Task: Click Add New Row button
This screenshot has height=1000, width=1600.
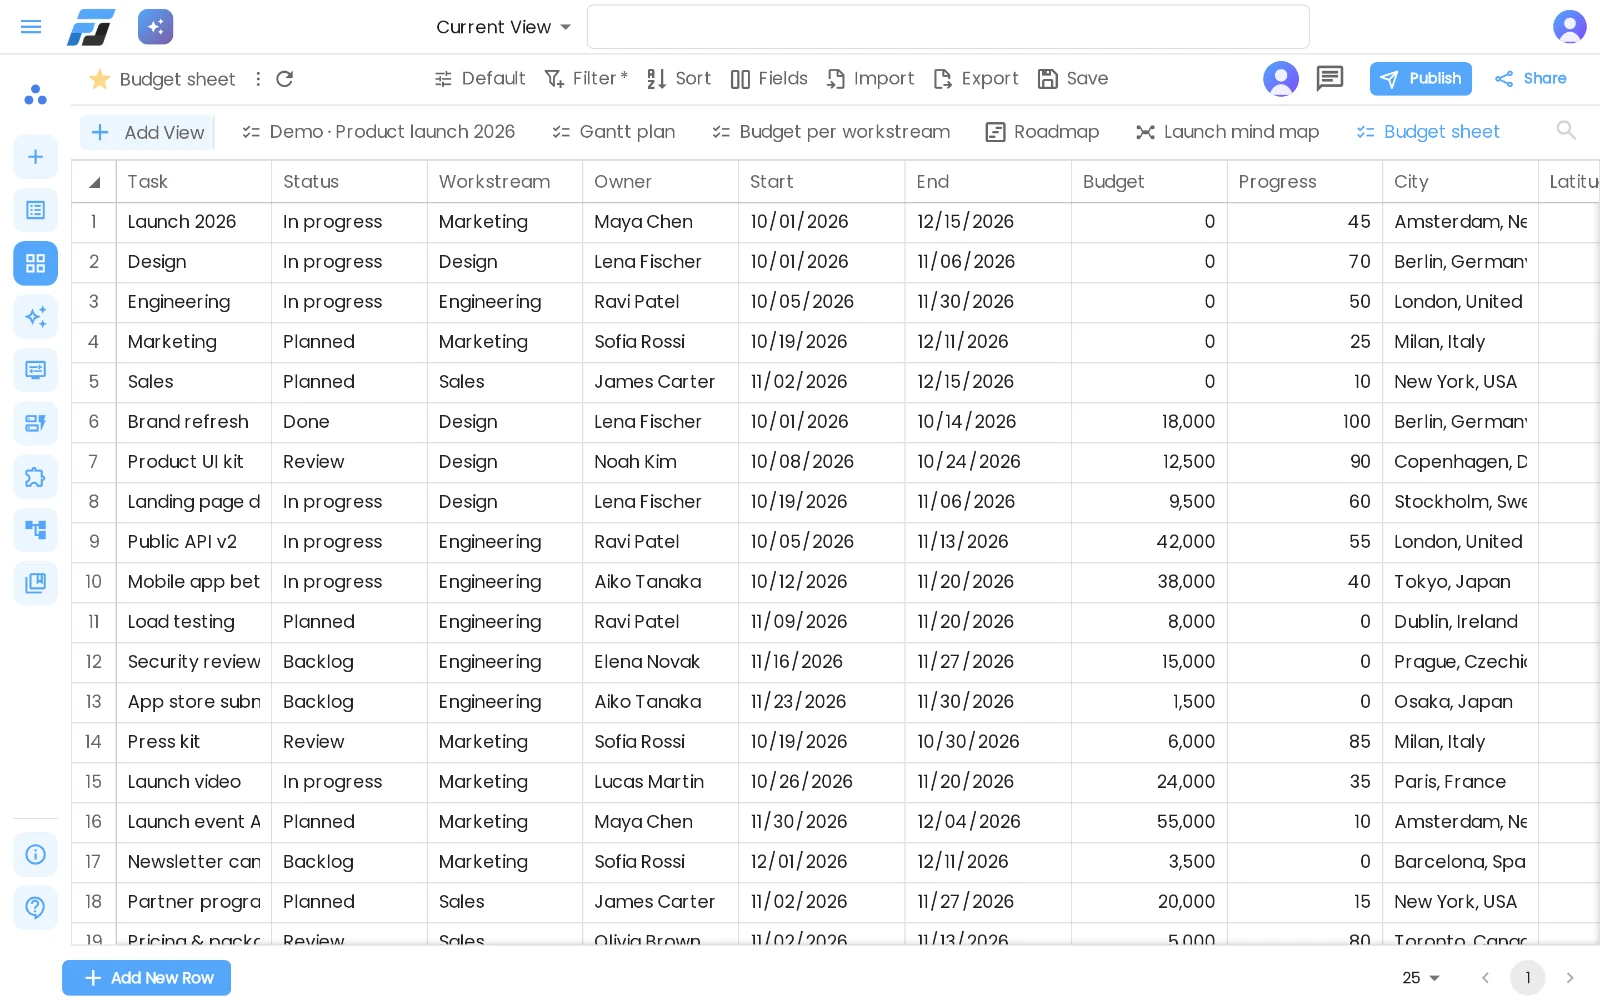Action: tap(146, 978)
